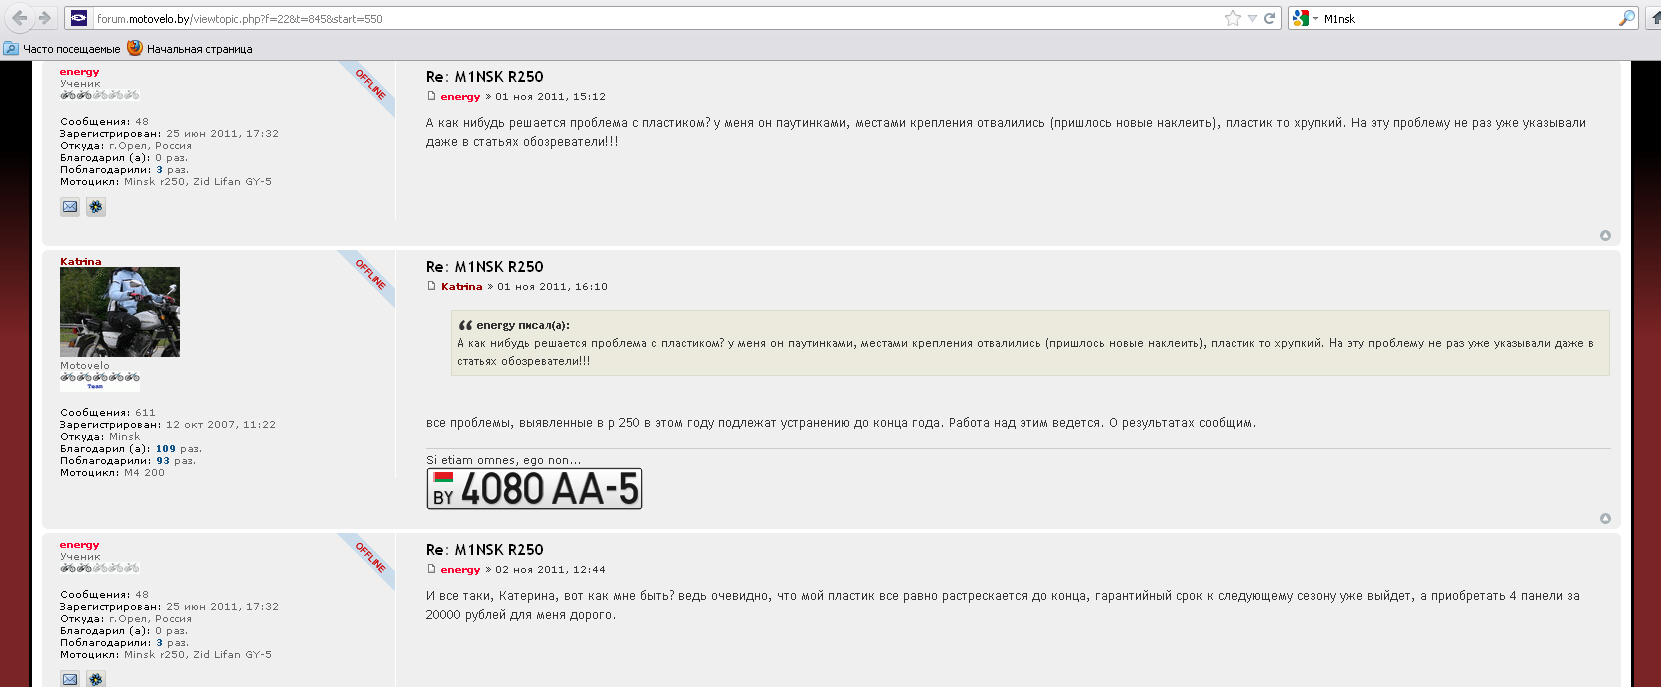Click the date '01 ноя 2011, 16:10'
Viewport: 1661px width, 687px height.
[x=552, y=287]
